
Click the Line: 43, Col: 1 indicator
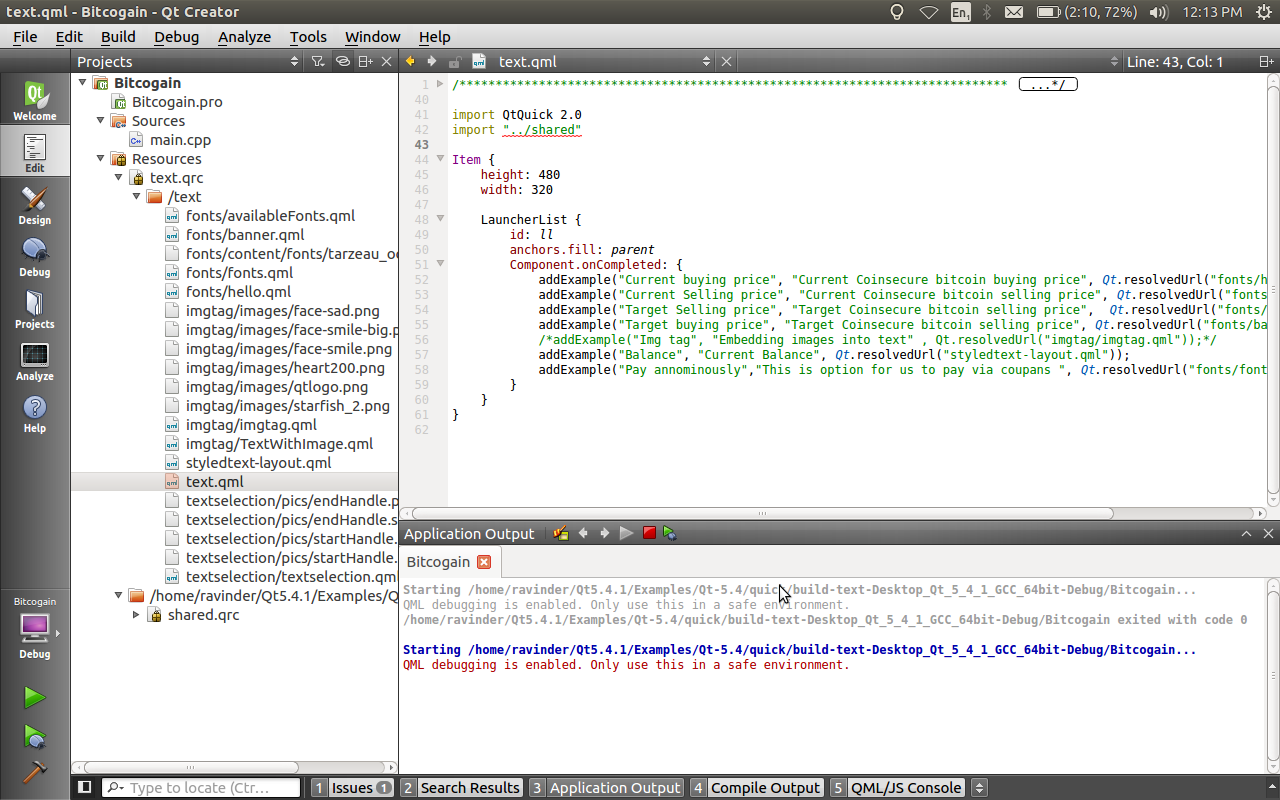[x=1175, y=62]
